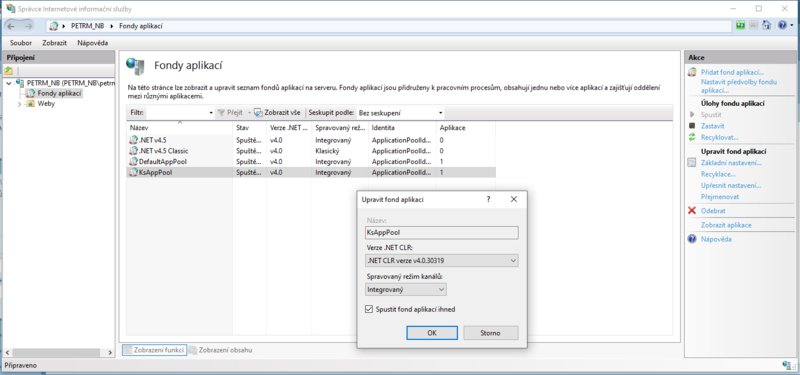Click Storno button in dialog

click(491, 333)
